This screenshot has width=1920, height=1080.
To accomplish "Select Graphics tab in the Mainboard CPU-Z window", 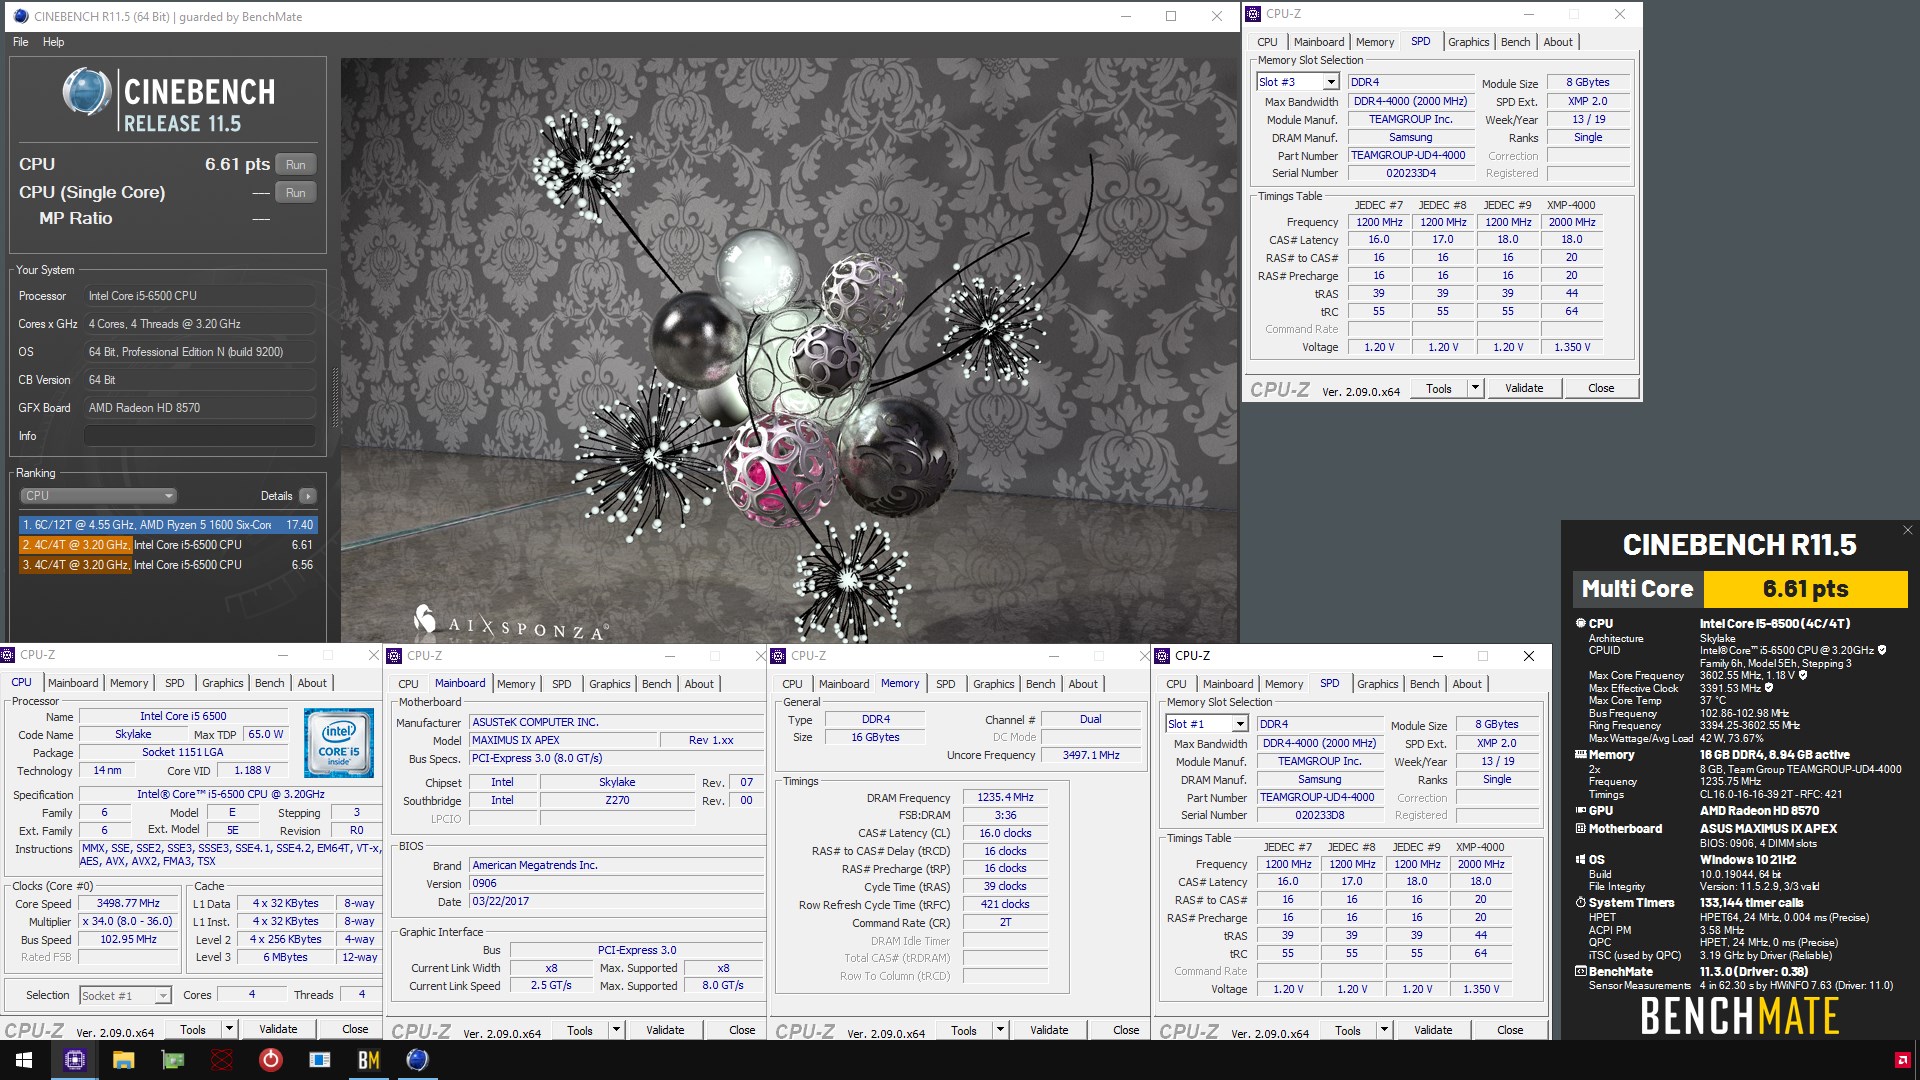I will (x=610, y=684).
